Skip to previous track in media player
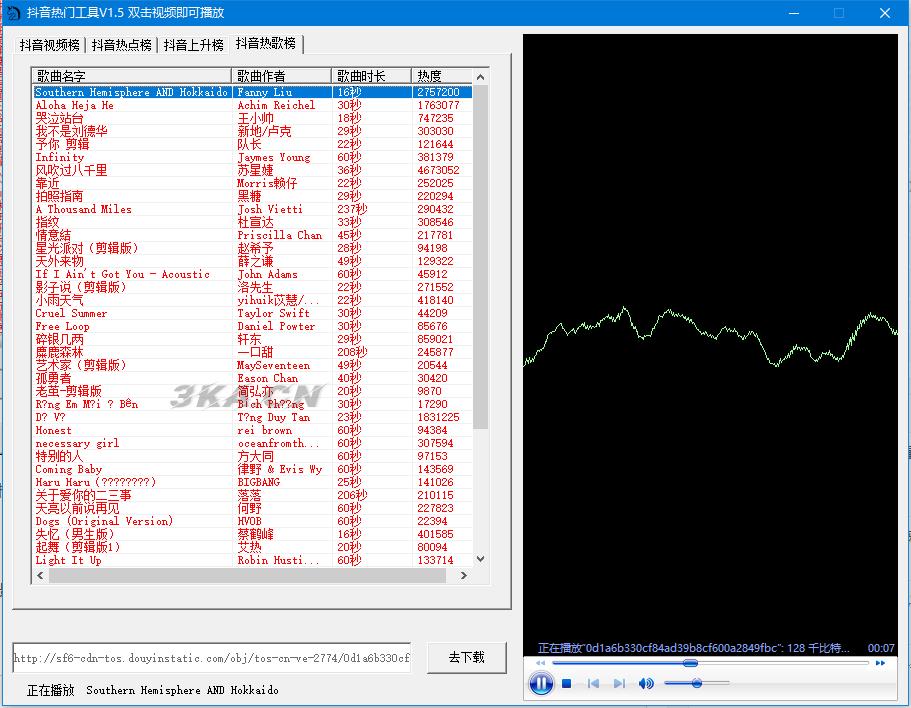Viewport: 911px width, 708px height. point(593,684)
